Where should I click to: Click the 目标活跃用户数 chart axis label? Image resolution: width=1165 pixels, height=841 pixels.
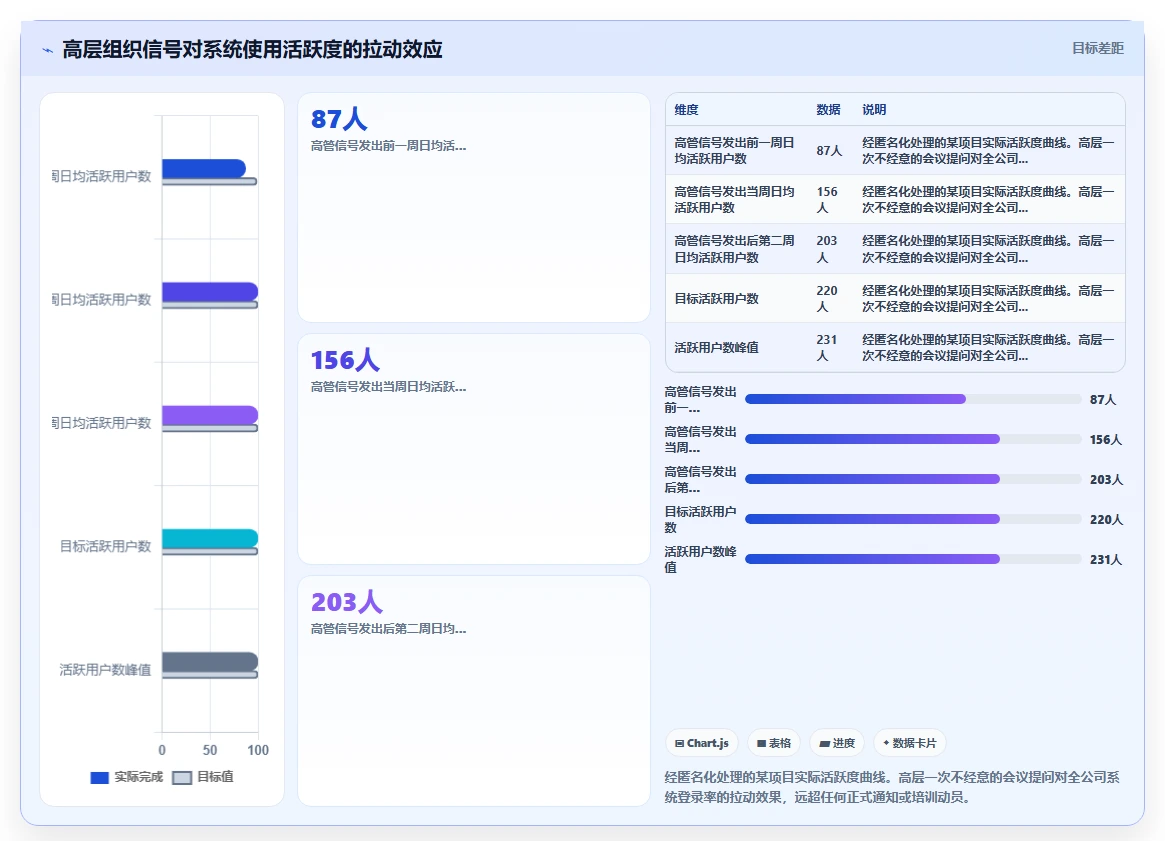tap(106, 547)
